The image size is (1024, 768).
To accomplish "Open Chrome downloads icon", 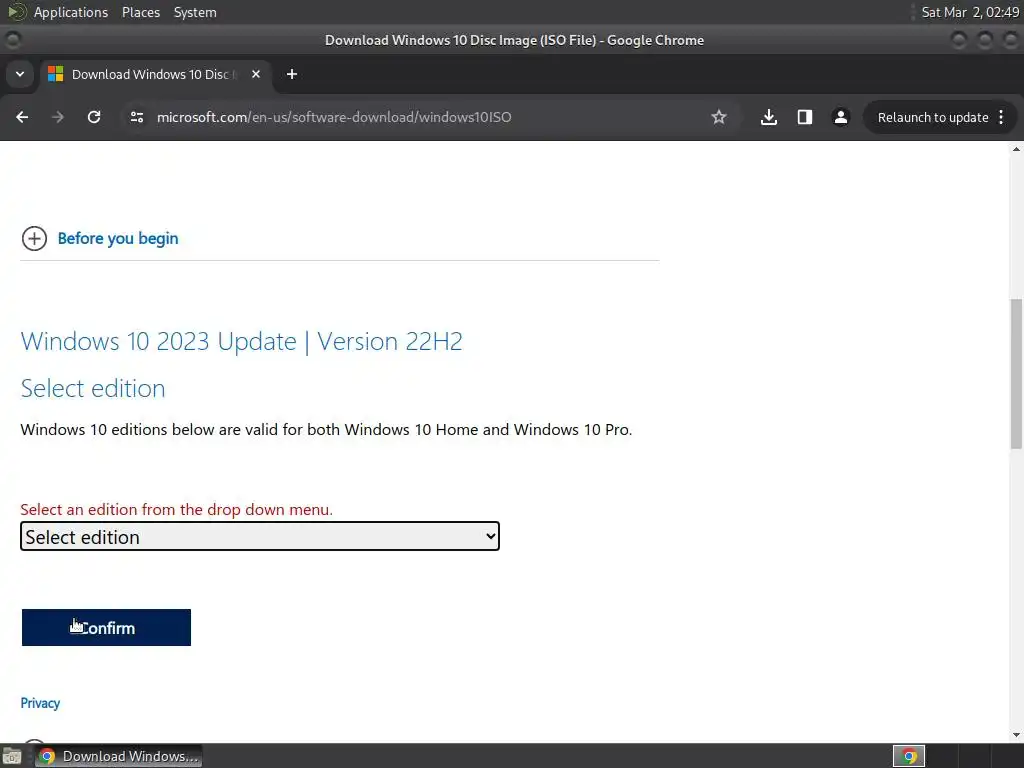I will pos(769,117).
